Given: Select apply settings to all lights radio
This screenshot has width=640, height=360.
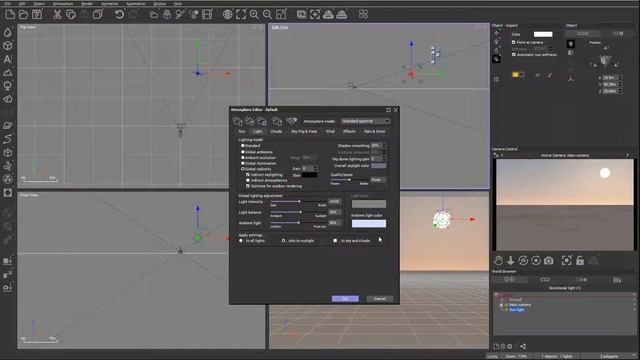Looking at the screenshot, I should (x=241, y=241).
